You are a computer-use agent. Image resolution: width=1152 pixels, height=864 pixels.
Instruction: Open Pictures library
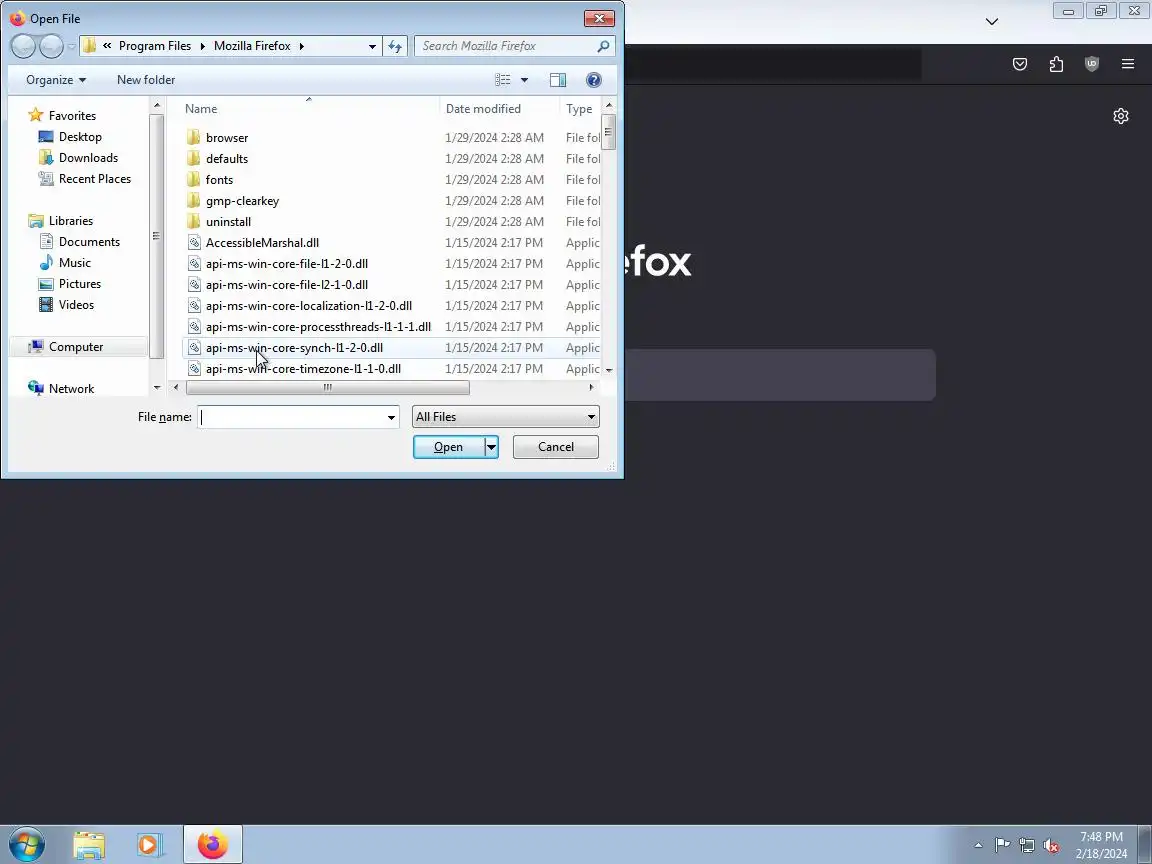pyautogui.click(x=79, y=284)
